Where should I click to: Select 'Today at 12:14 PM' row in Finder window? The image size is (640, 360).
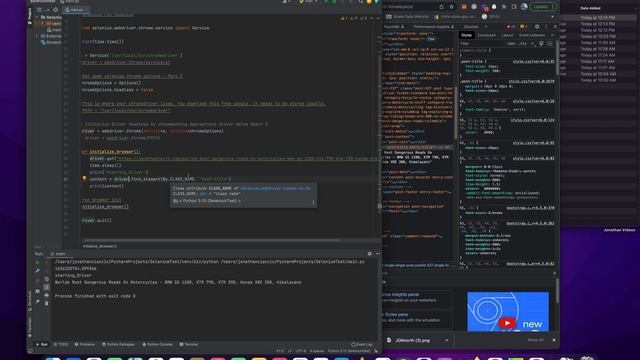tap(598, 18)
